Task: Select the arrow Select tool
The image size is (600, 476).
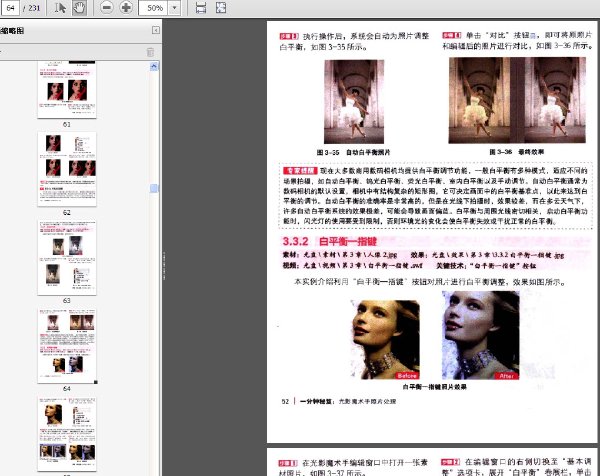Action: [60, 8]
